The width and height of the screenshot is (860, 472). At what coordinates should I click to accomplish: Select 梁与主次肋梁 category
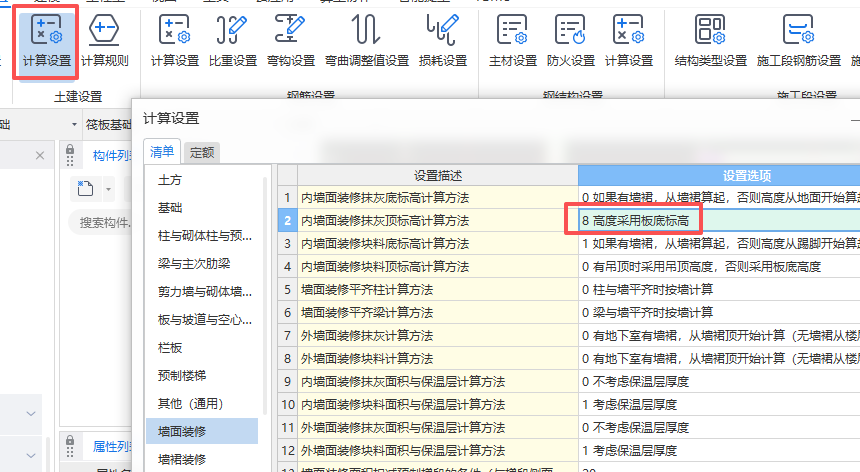click(194, 264)
